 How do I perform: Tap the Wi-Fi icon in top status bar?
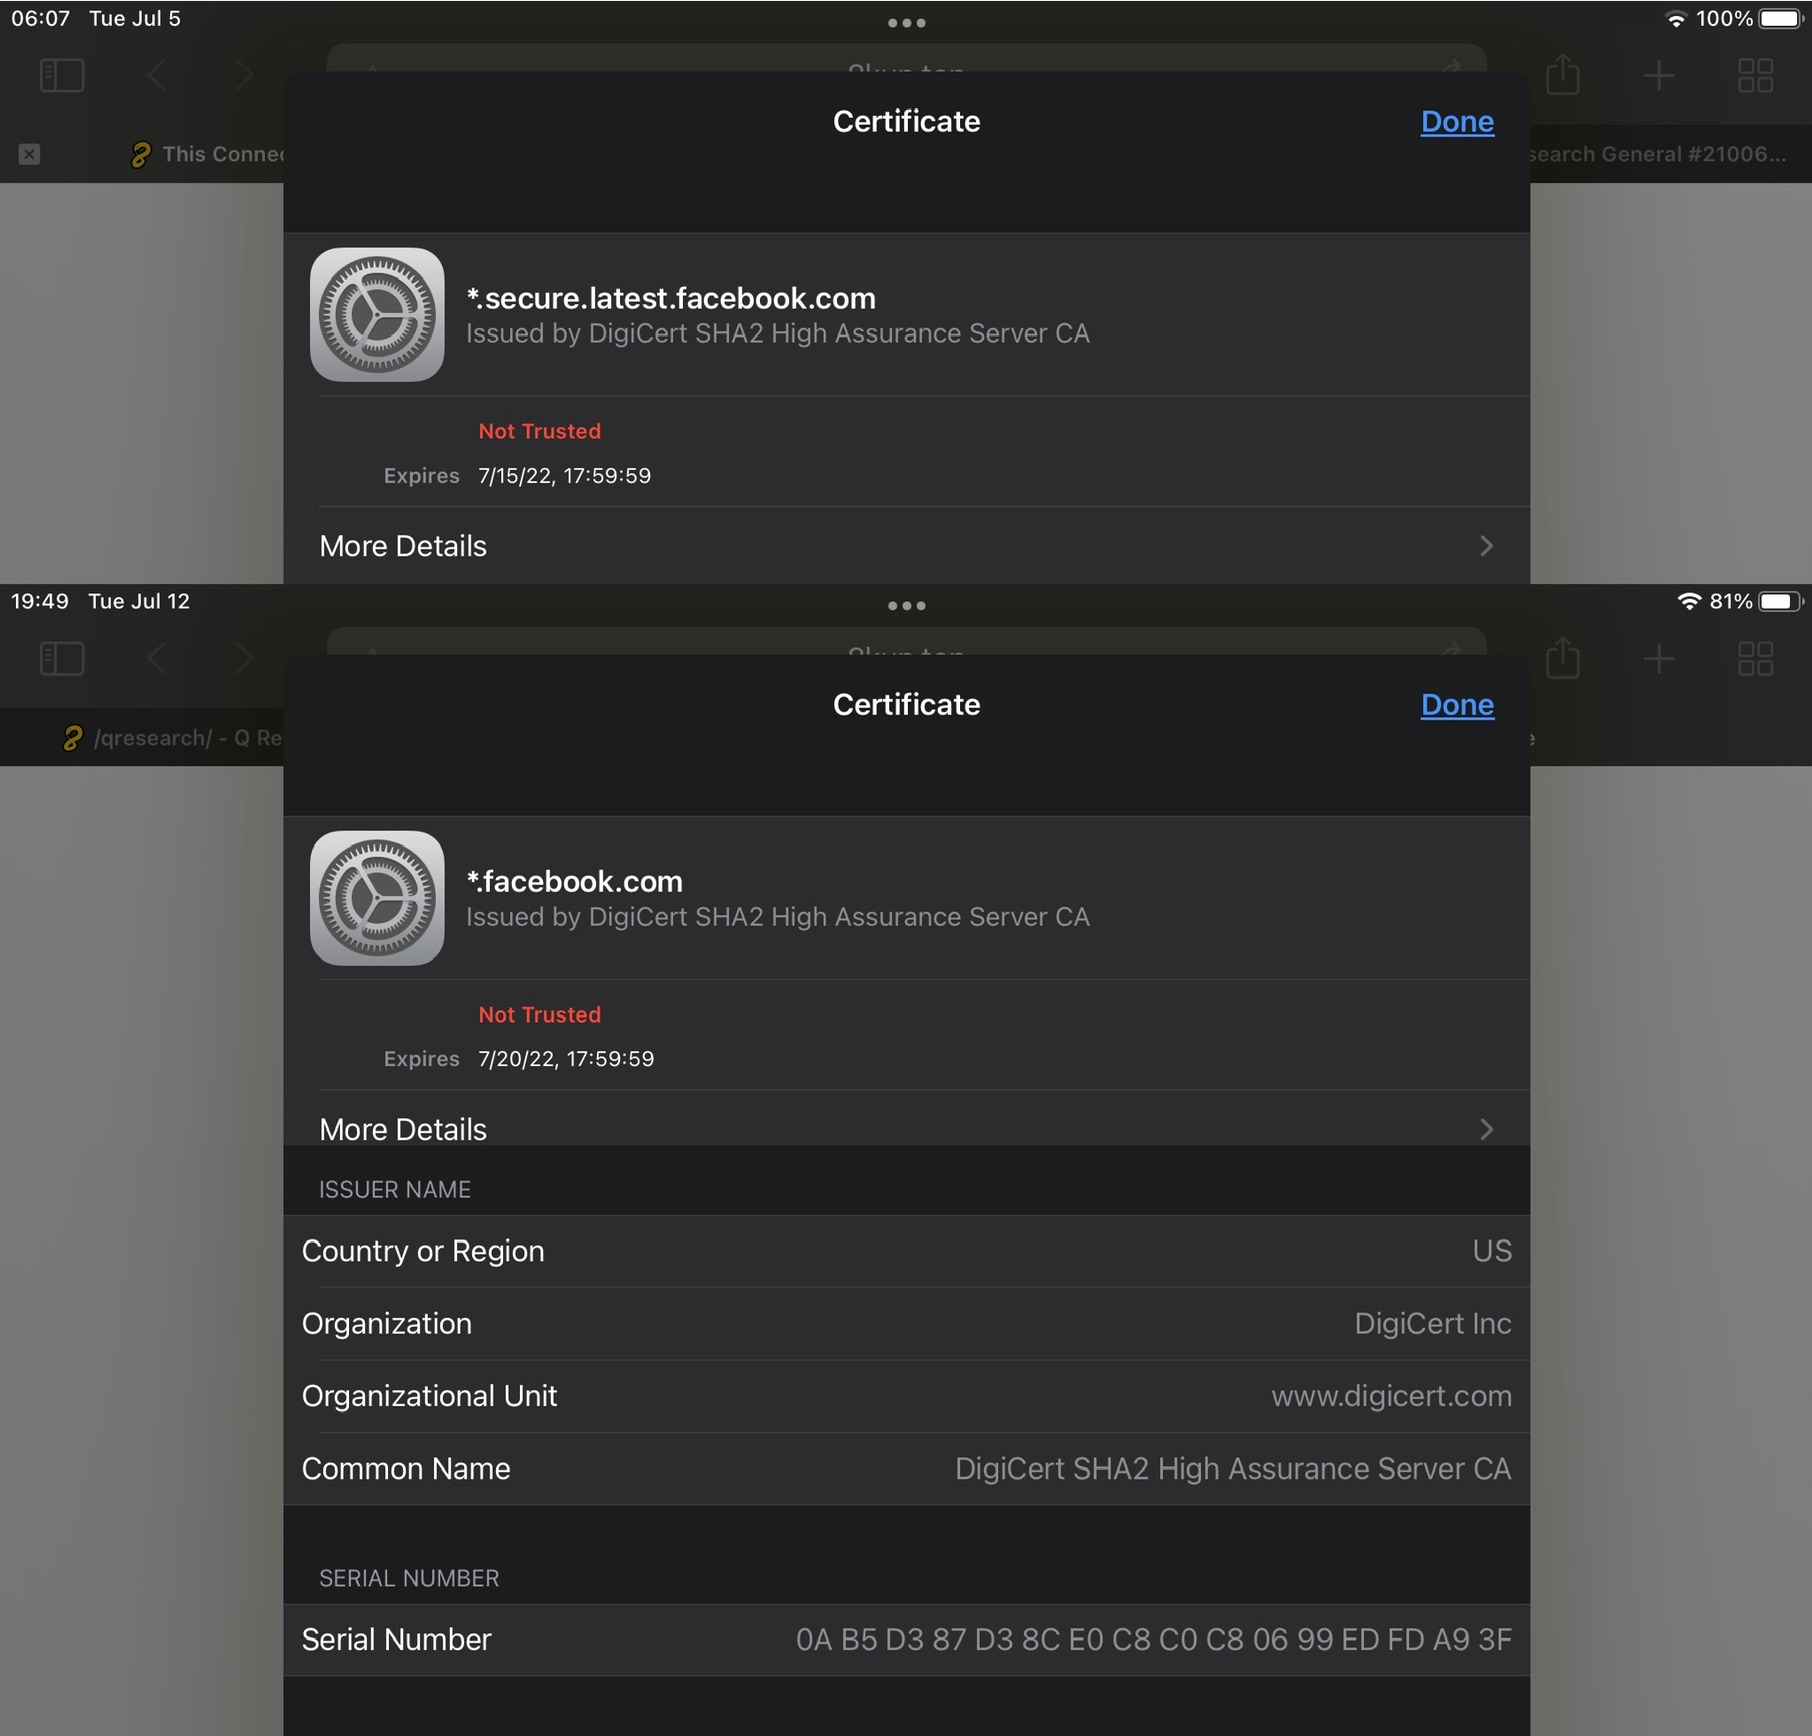point(1676,19)
